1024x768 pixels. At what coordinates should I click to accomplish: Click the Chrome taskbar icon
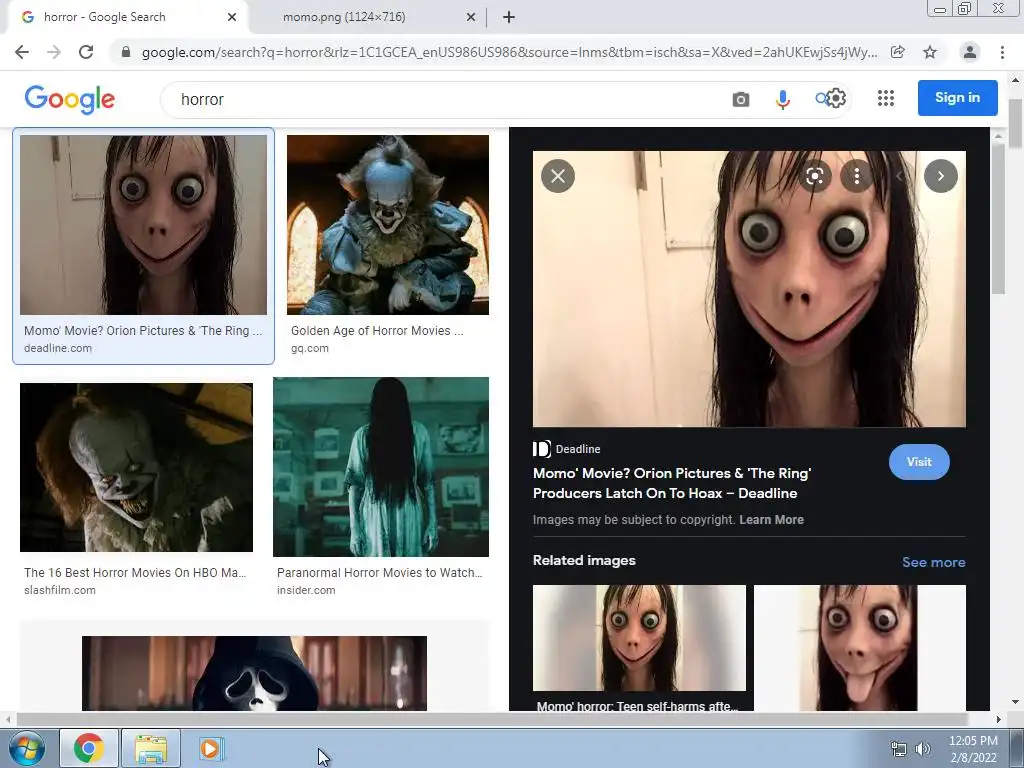click(89, 748)
